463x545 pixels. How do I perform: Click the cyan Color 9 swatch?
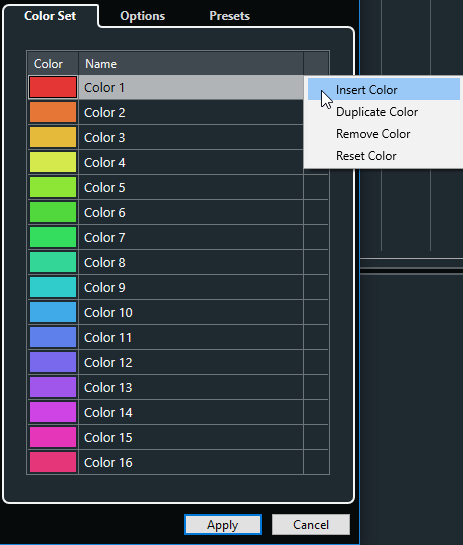(53, 287)
